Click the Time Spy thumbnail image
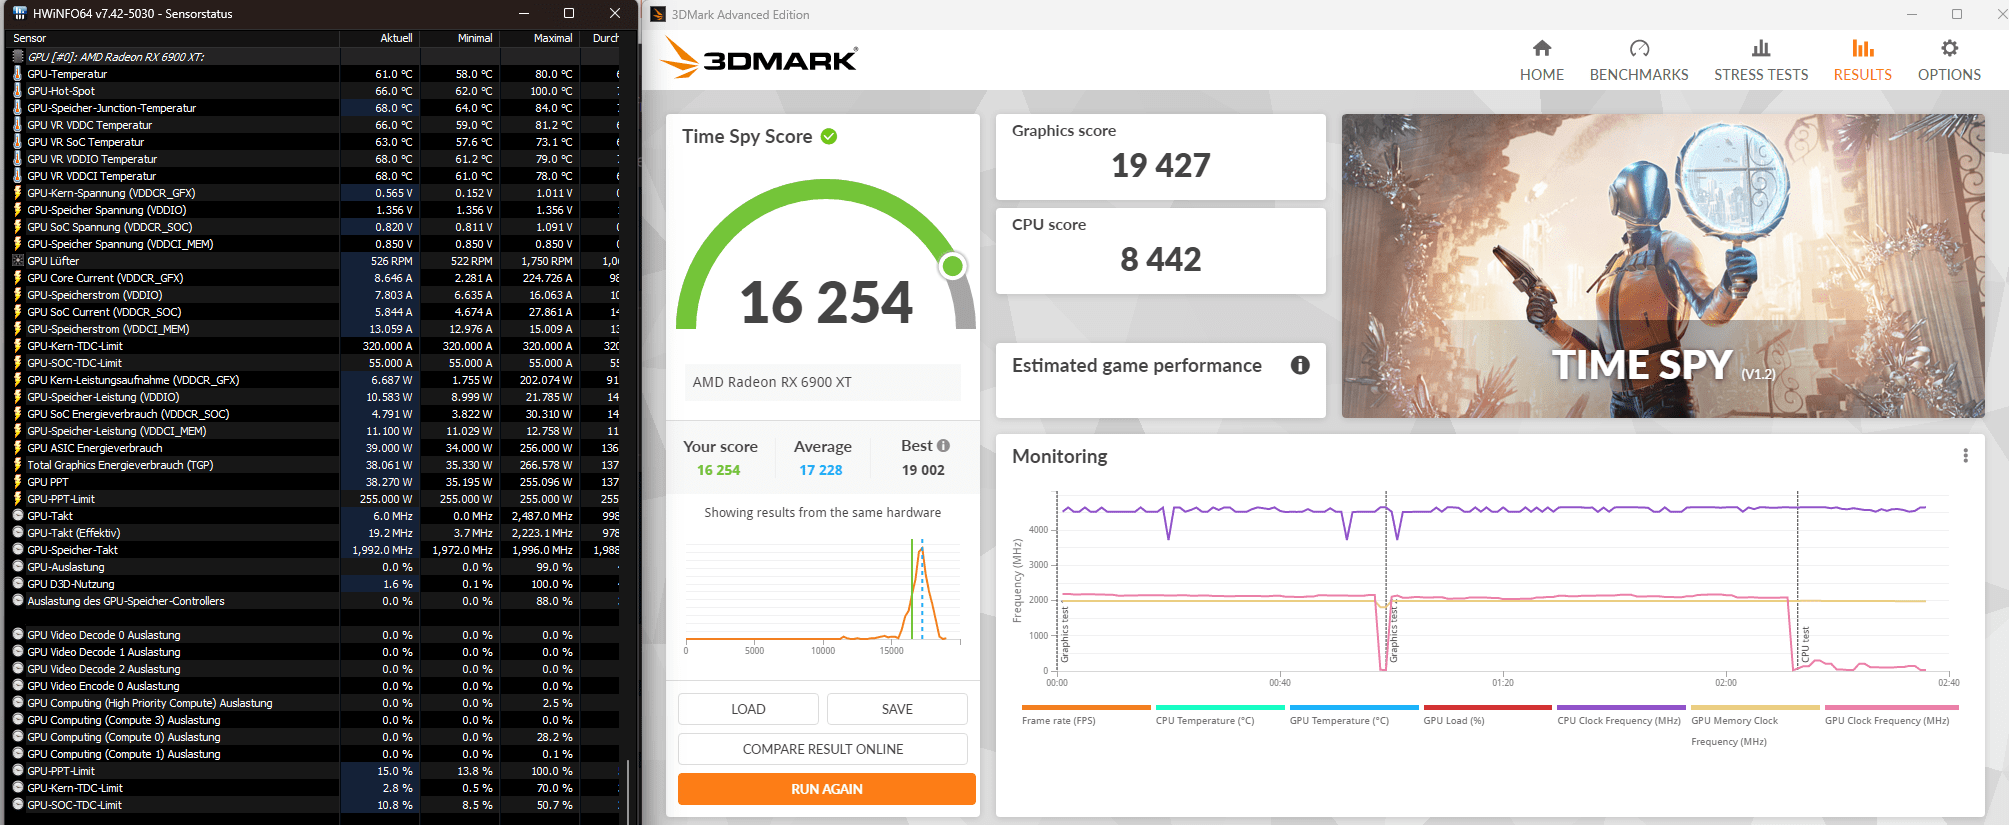The width and height of the screenshot is (2009, 825). coord(1663,266)
